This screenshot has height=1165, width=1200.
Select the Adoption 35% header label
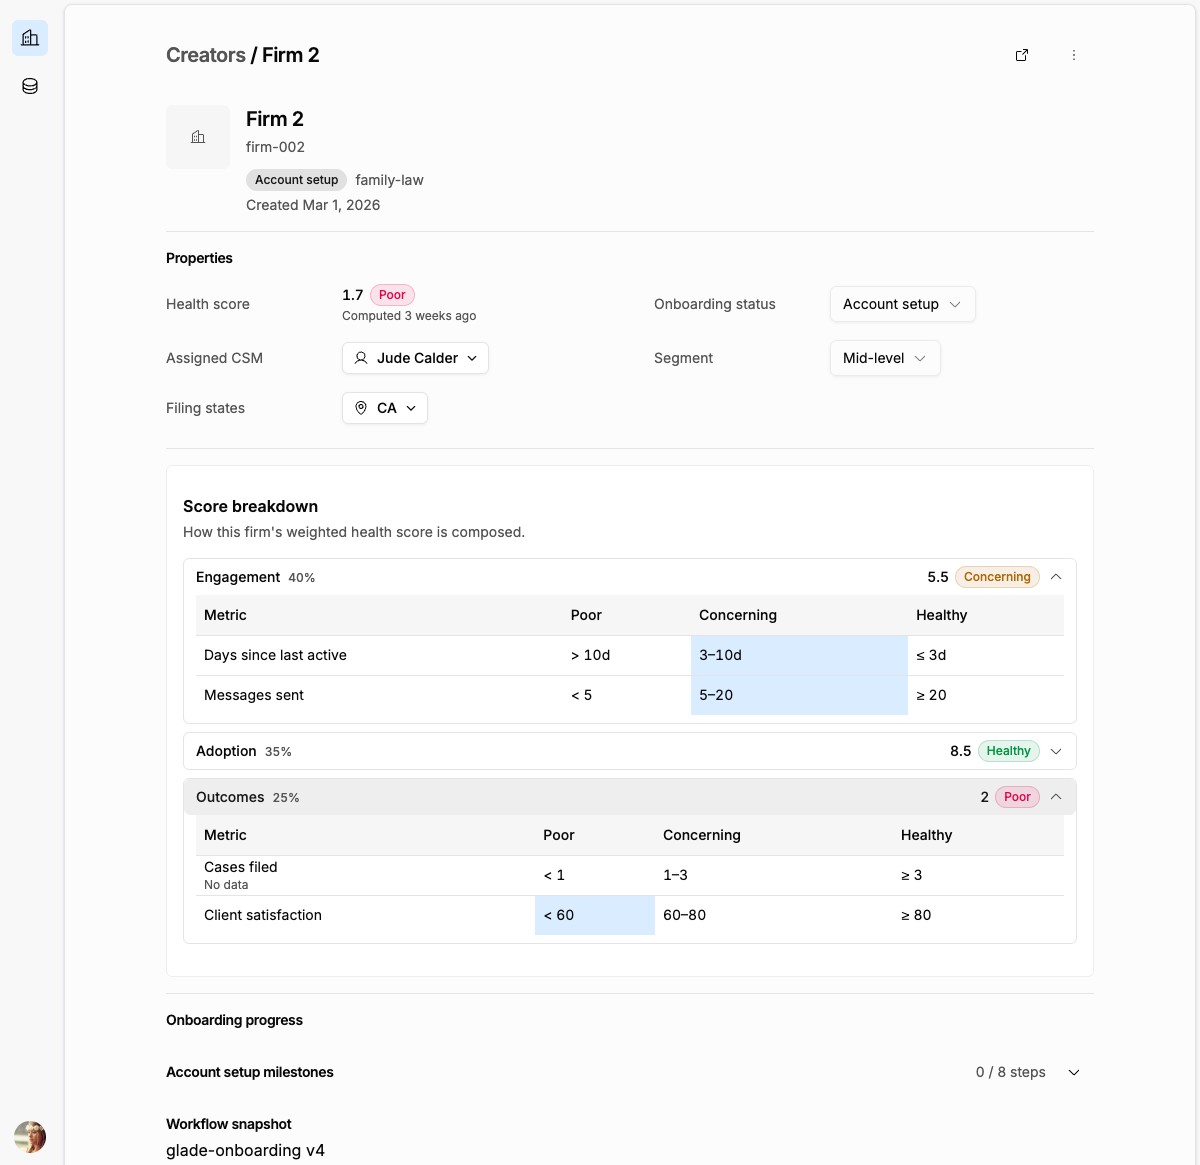click(244, 751)
